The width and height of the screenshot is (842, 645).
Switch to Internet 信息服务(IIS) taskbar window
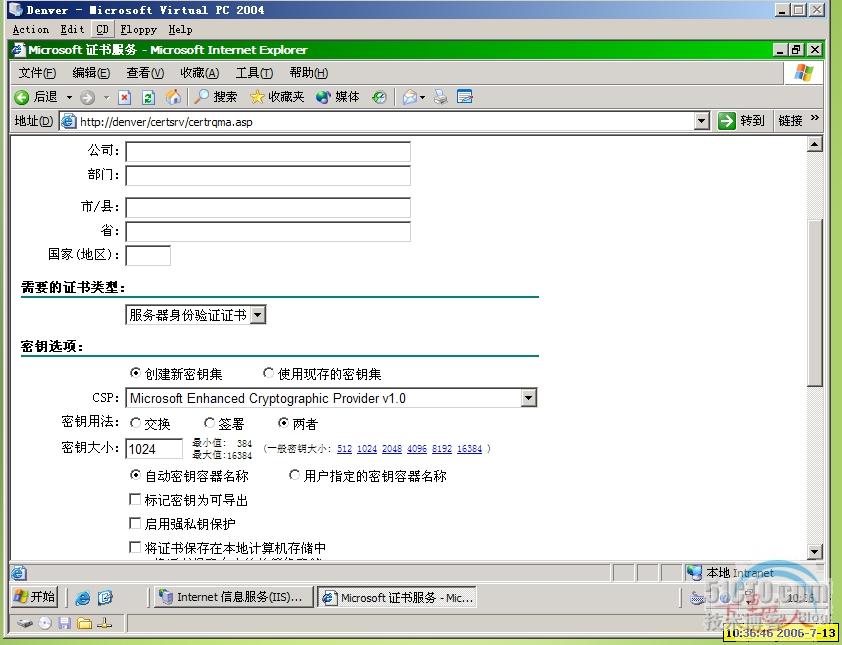coord(233,597)
